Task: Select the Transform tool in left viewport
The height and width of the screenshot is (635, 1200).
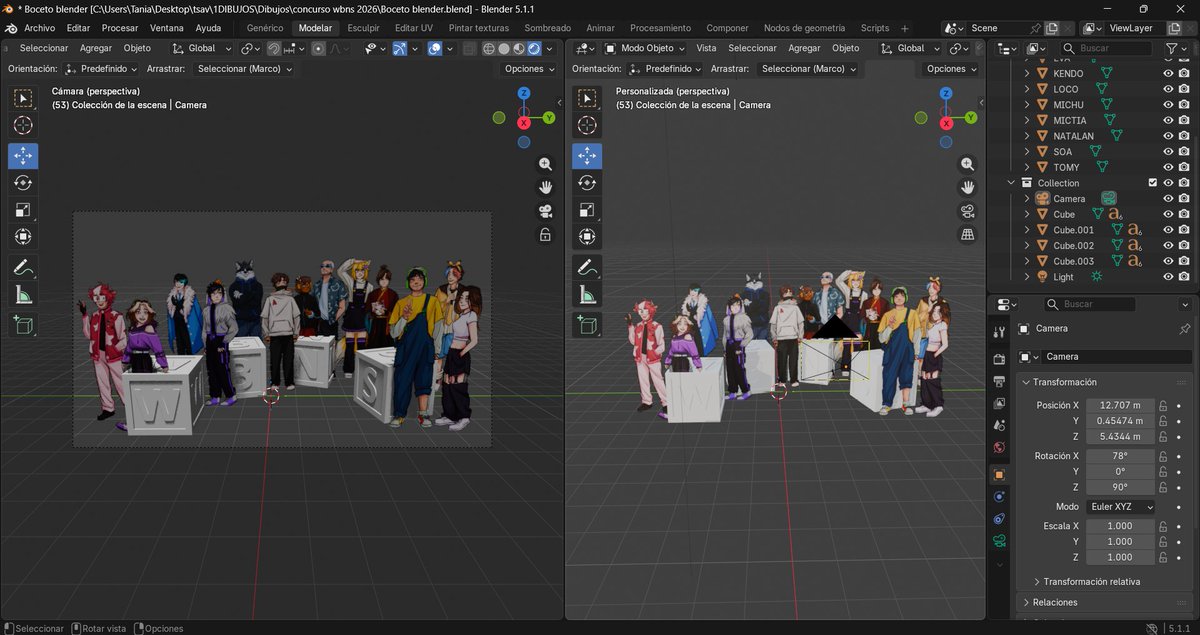Action: point(23,237)
